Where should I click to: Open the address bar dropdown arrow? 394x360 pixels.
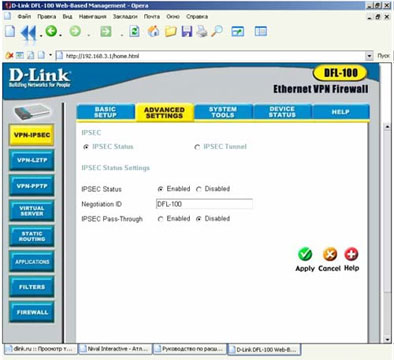click(369, 56)
